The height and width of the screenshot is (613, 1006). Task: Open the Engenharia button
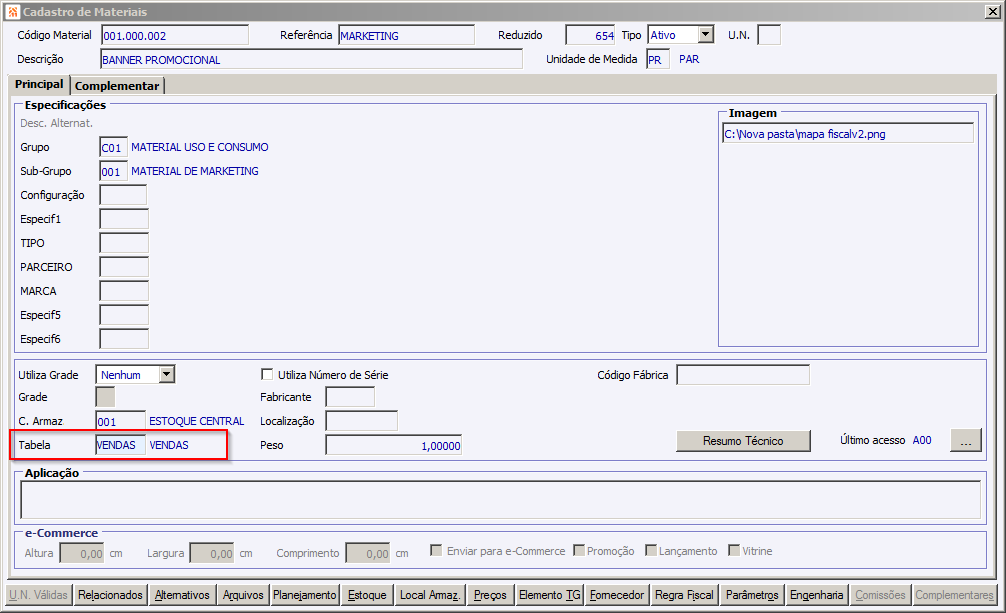pos(817,595)
